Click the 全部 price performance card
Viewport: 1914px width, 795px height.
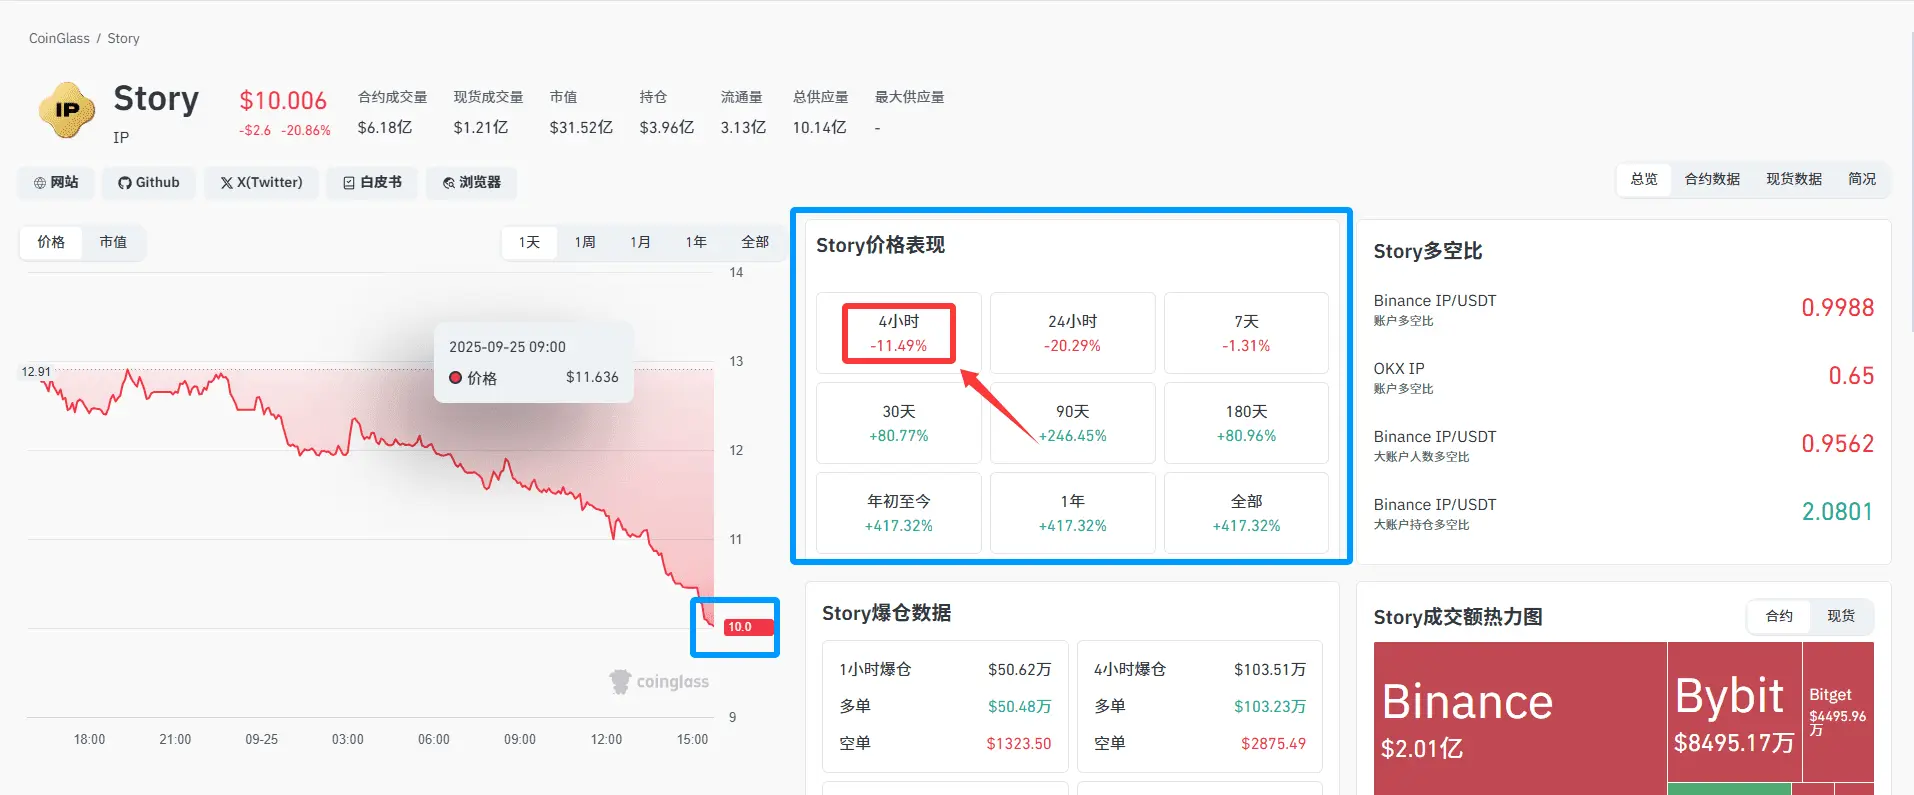pyautogui.click(x=1246, y=513)
